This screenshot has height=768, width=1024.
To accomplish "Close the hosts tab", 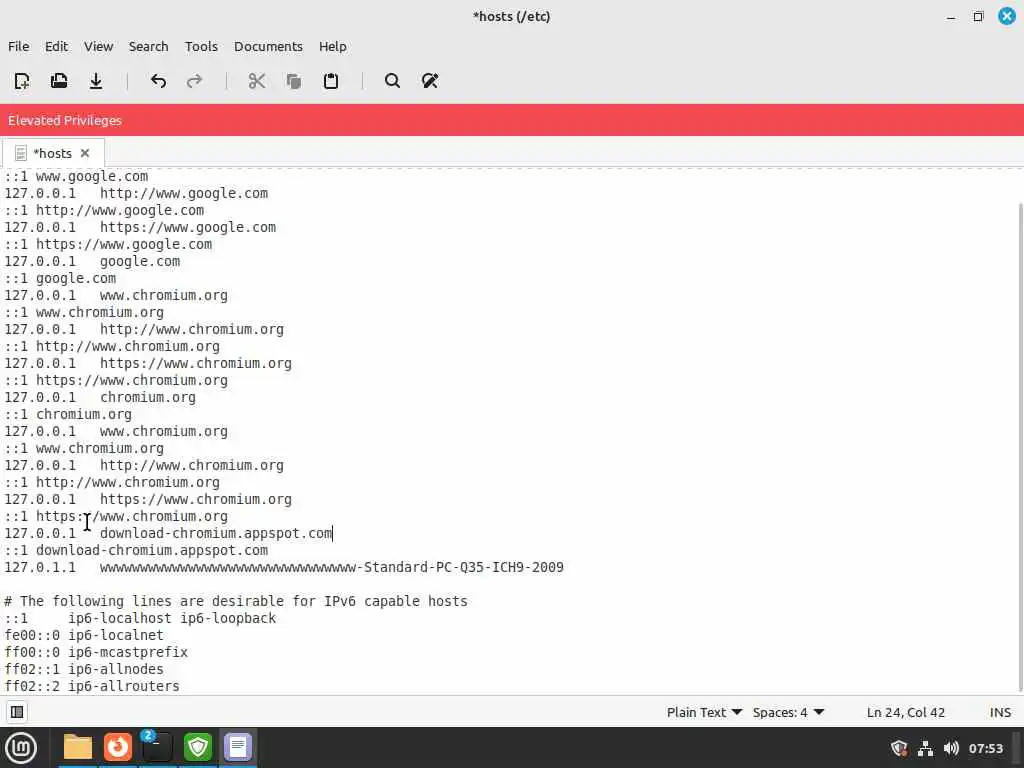I will [x=85, y=153].
